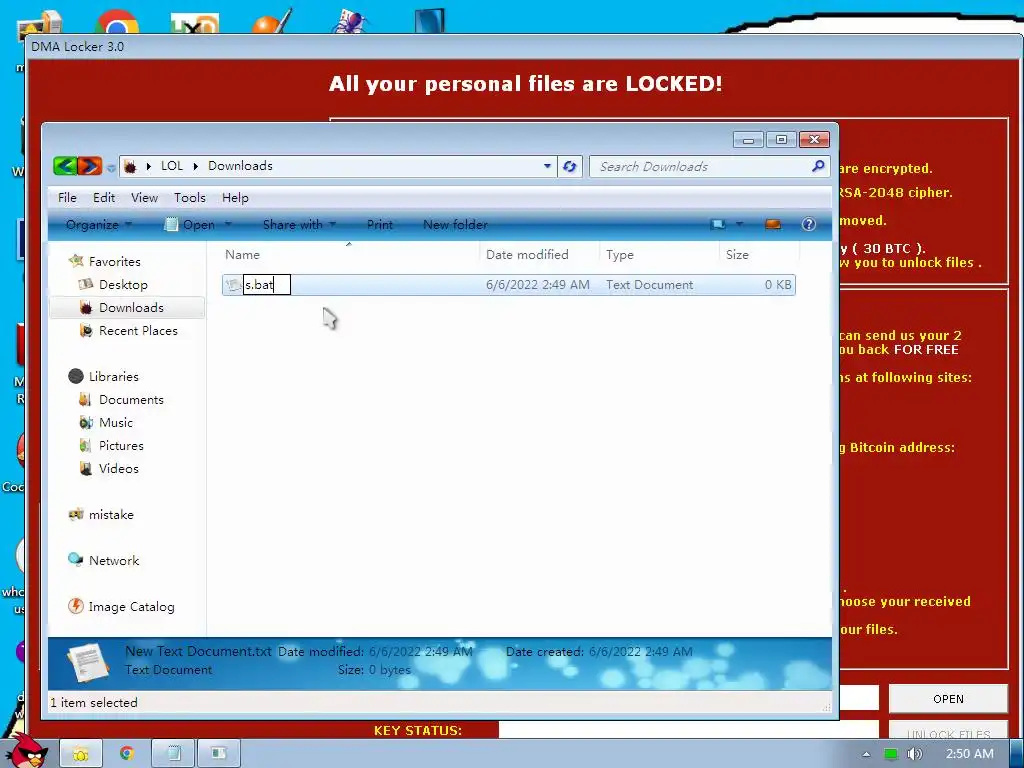Select the mistake item in the navigation pane

coord(111,515)
